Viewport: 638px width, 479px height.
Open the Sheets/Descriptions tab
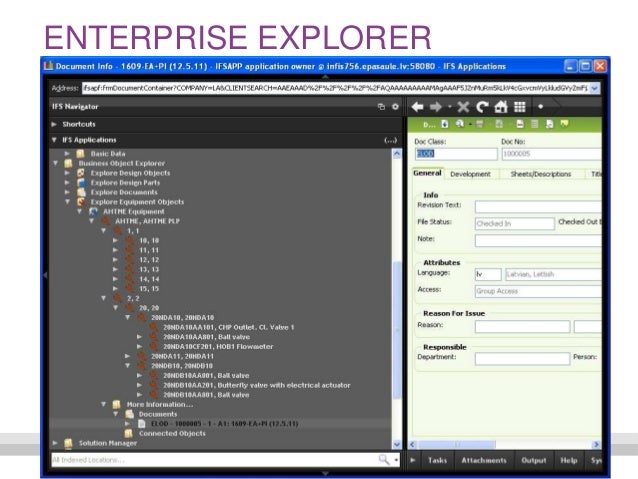541,174
